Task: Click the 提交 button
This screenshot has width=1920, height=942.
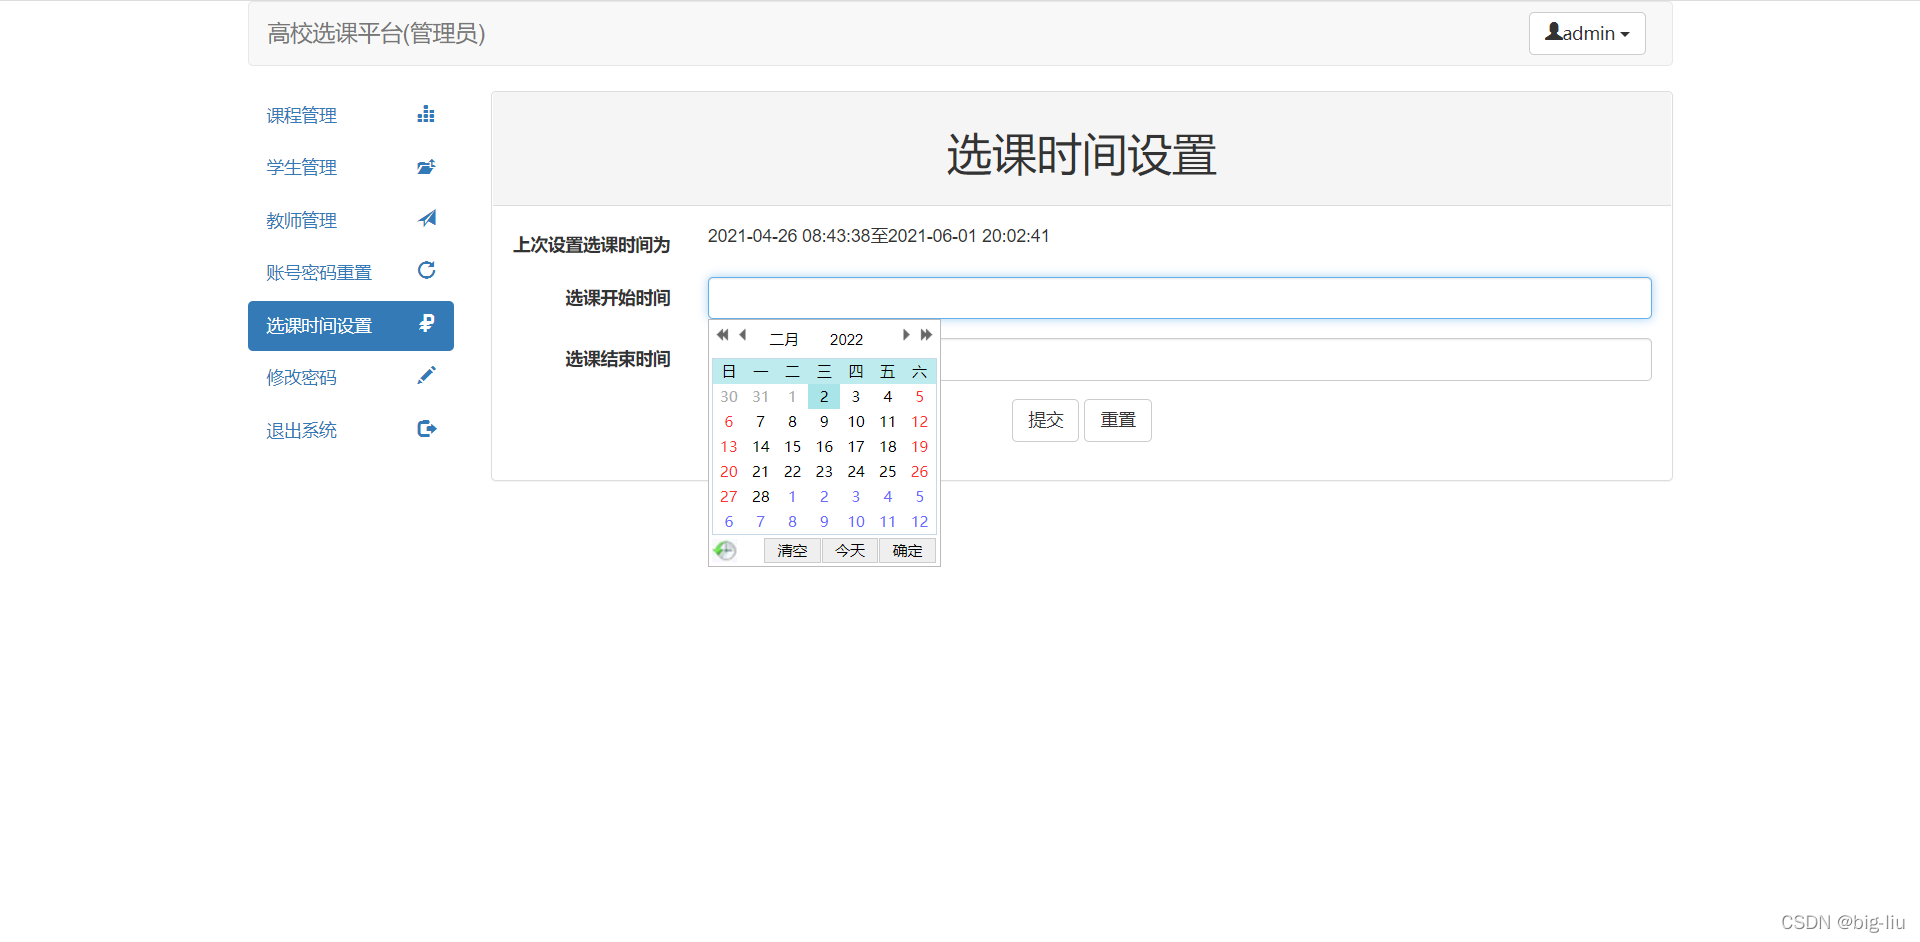Action: [1045, 420]
